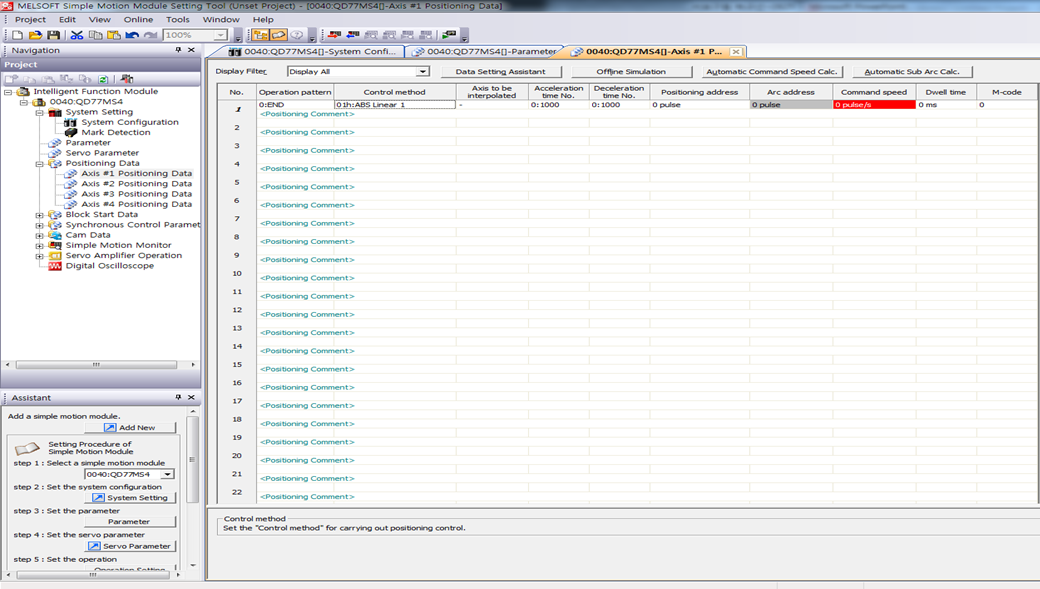This screenshot has width=1040, height=589.
Task: Open the Project menu
Action: [x=31, y=19]
